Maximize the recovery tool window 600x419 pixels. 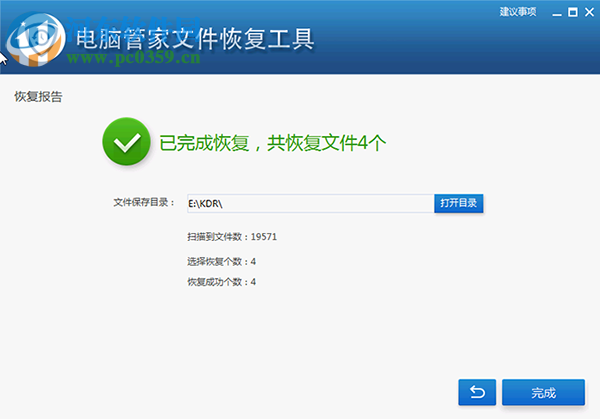coord(573,12)
